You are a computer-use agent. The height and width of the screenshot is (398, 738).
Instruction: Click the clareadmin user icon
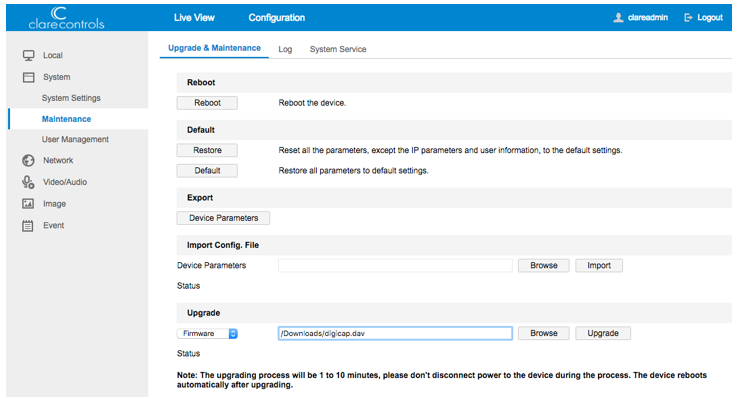click(618, 18)
